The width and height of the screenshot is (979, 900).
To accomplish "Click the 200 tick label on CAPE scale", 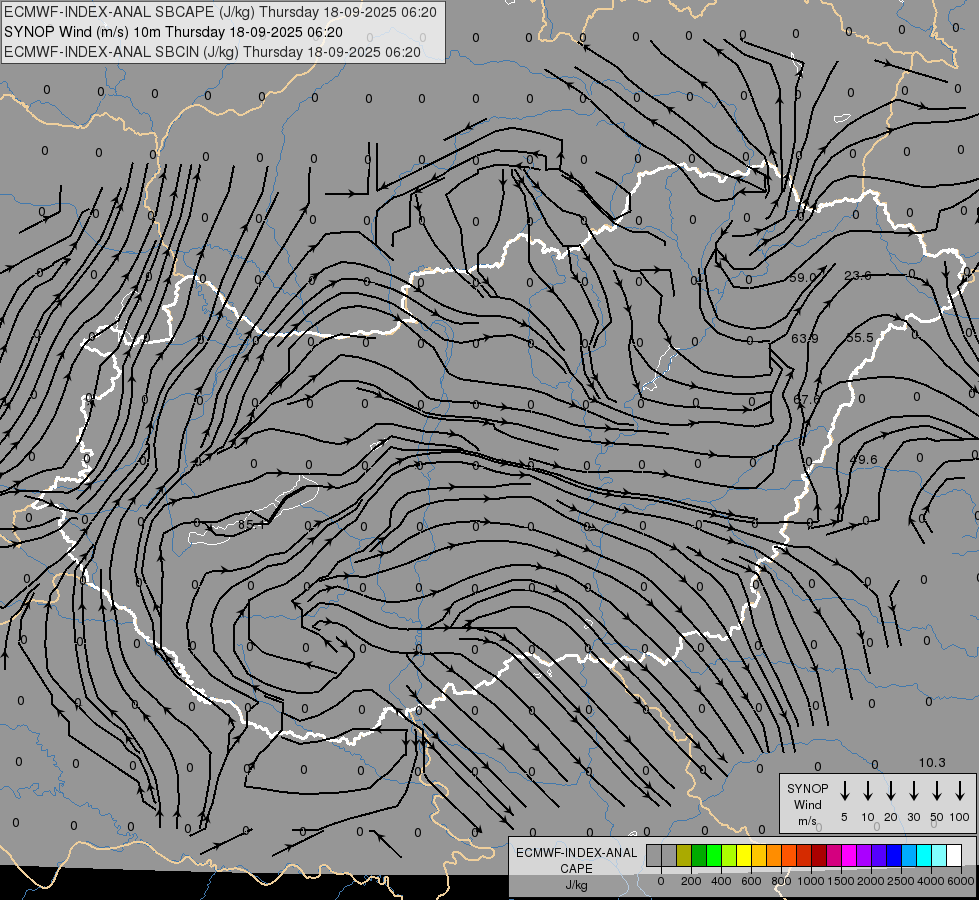I will click(x=691, y=881).
